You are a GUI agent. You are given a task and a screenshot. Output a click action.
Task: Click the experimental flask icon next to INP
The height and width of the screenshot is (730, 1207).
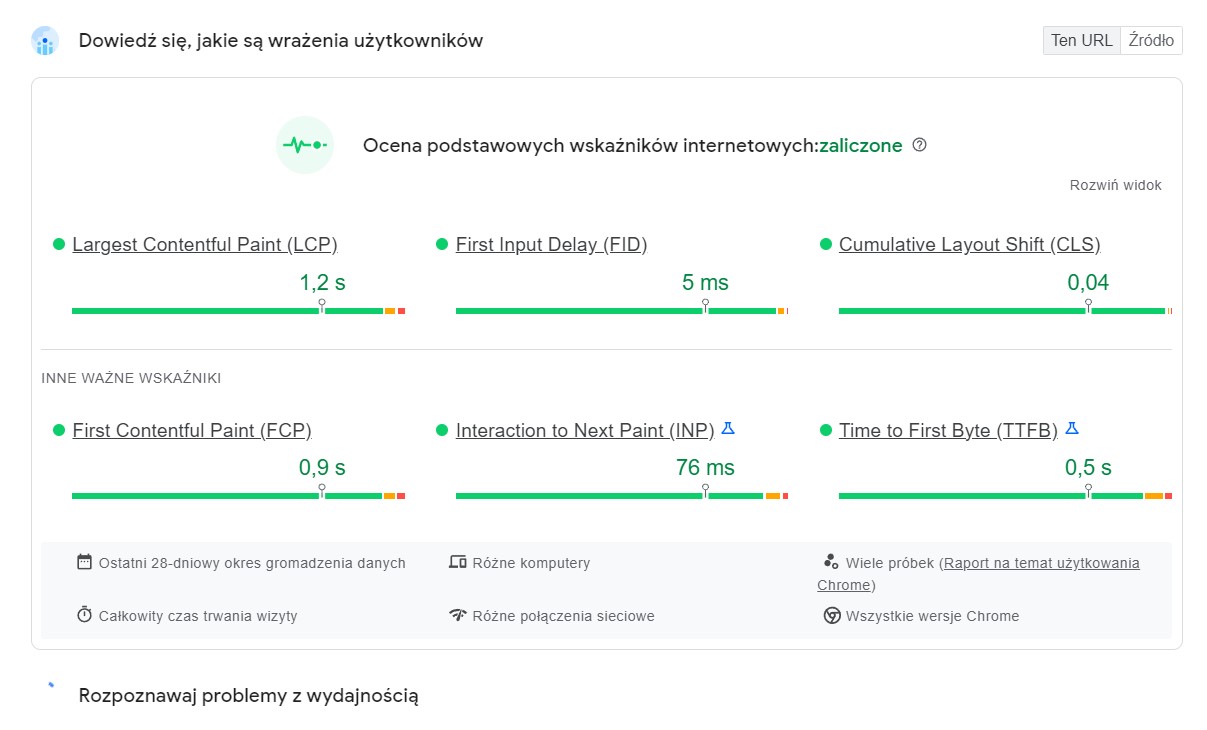(x=728, y=429)
